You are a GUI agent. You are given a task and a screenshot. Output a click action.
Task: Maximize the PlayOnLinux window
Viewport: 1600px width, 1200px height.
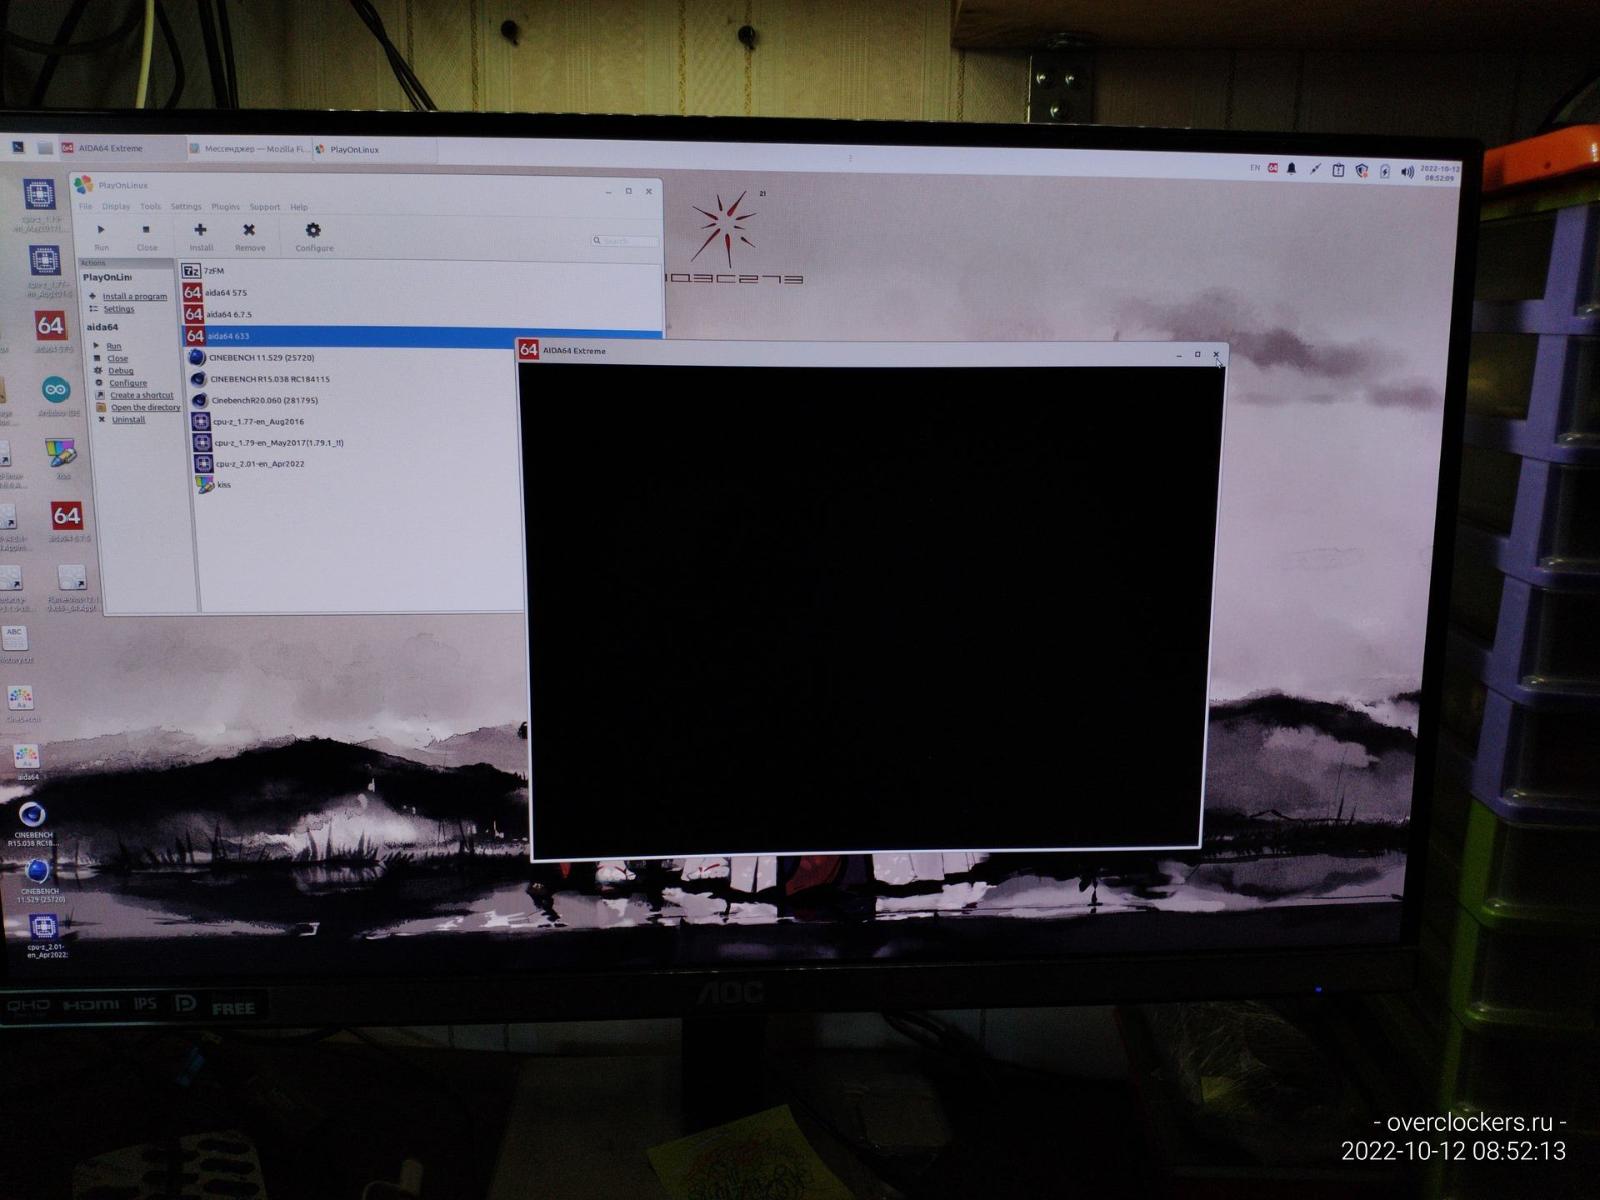[629, 191]
